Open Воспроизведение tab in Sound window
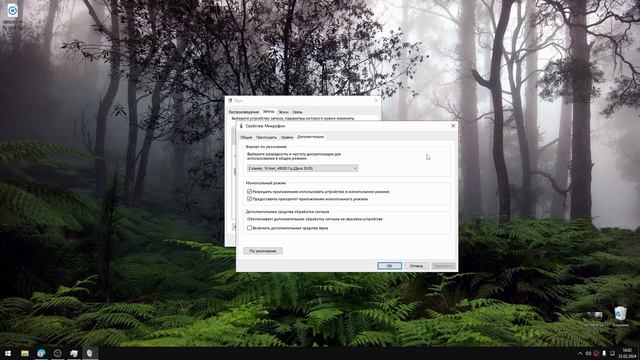 coord(244,112)
